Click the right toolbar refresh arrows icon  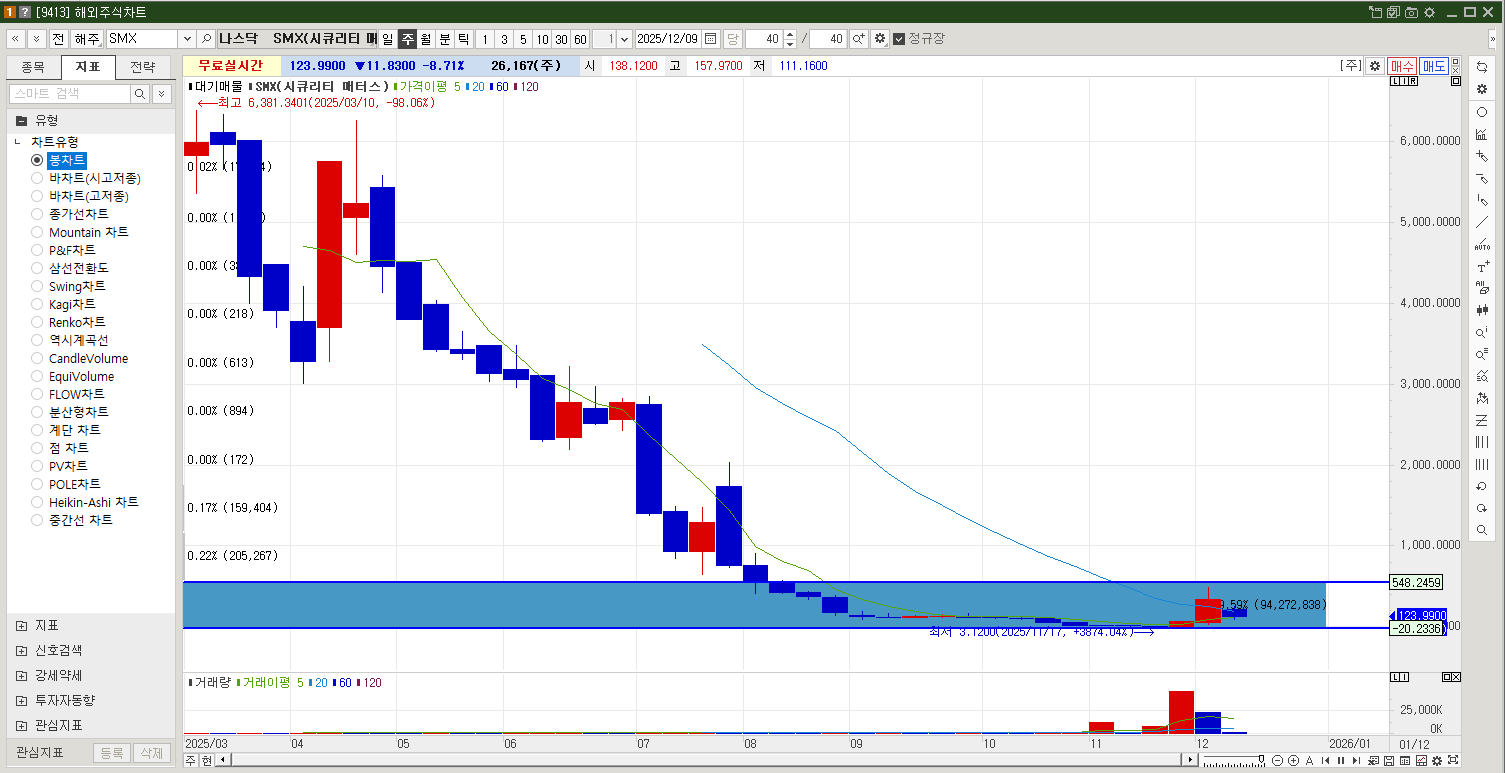[1482, 66]
